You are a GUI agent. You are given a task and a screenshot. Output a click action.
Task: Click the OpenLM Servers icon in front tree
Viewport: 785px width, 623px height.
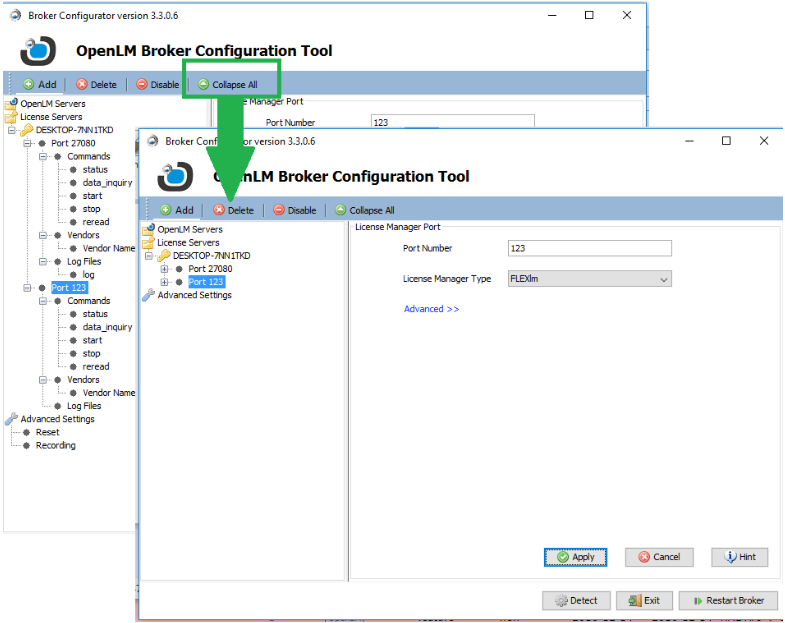149,229
